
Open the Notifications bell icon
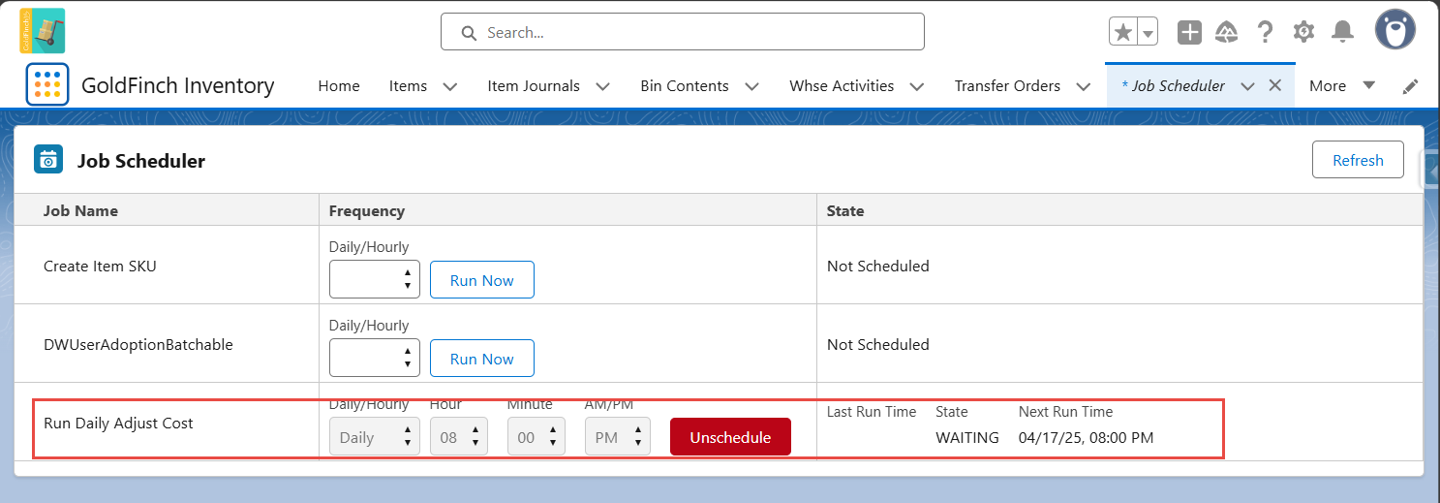coord(1342,32)
